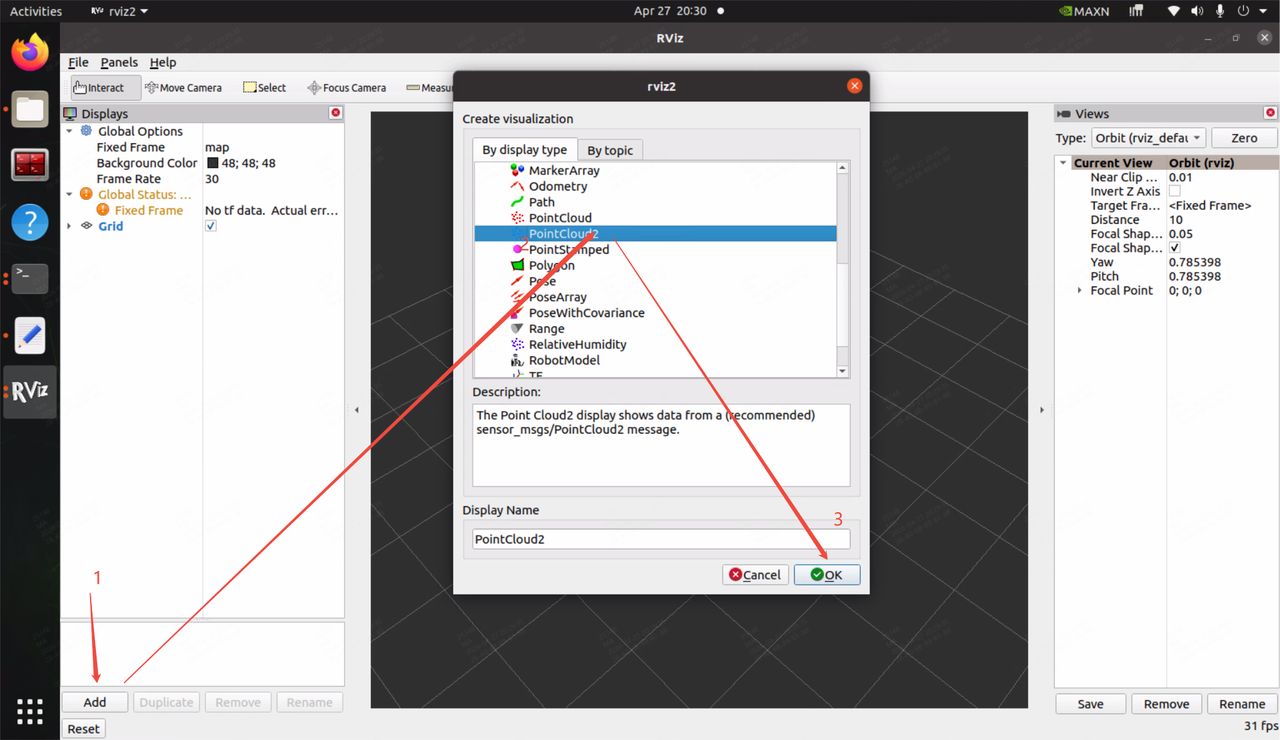This screenshot has width=1280, height=740.
Task: Select the Range display type
Action: click(x=546, y=329)
